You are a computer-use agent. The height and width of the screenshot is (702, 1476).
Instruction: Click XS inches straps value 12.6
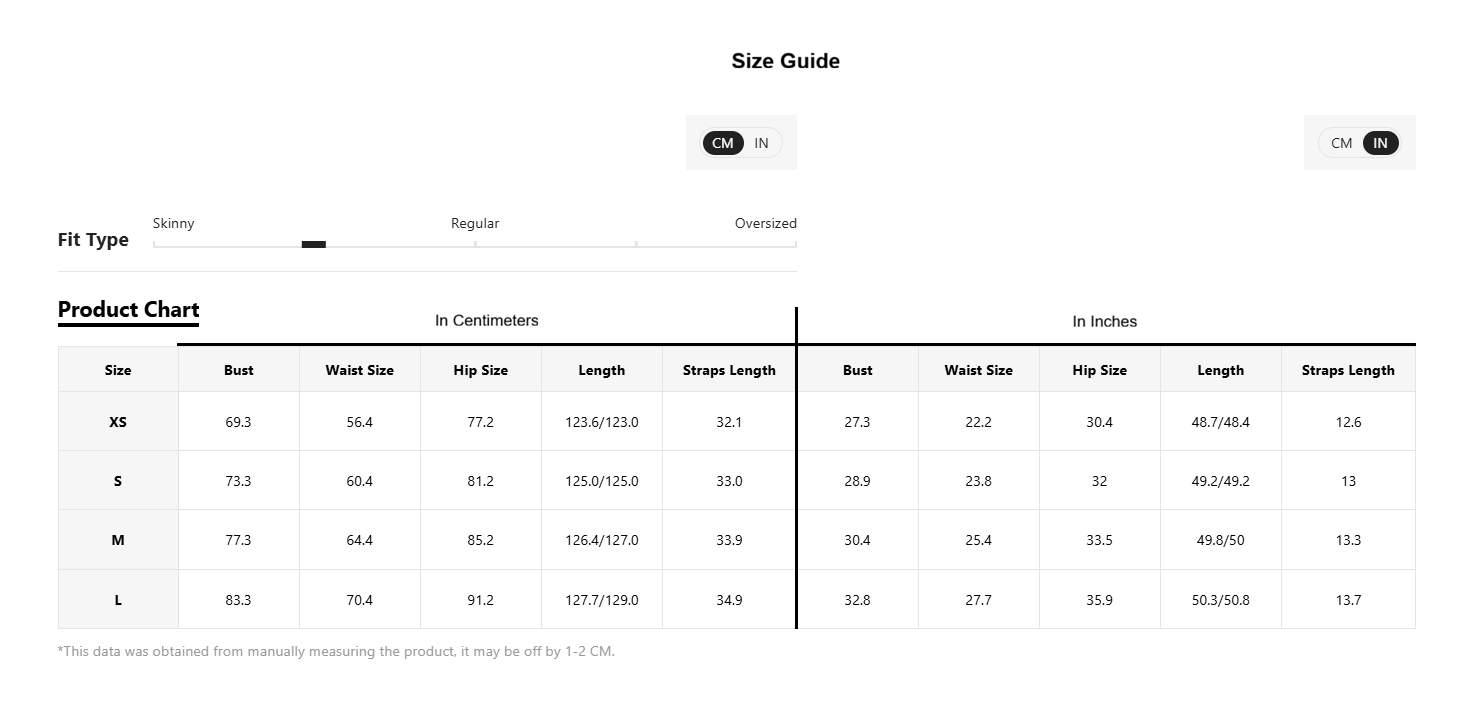[x=1348, y=422]
